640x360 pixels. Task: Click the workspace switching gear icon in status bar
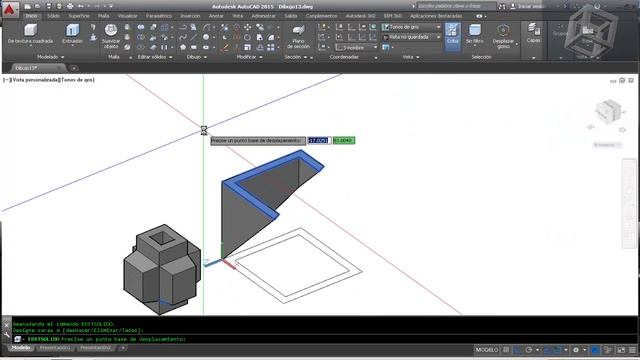tap(576, 350)
